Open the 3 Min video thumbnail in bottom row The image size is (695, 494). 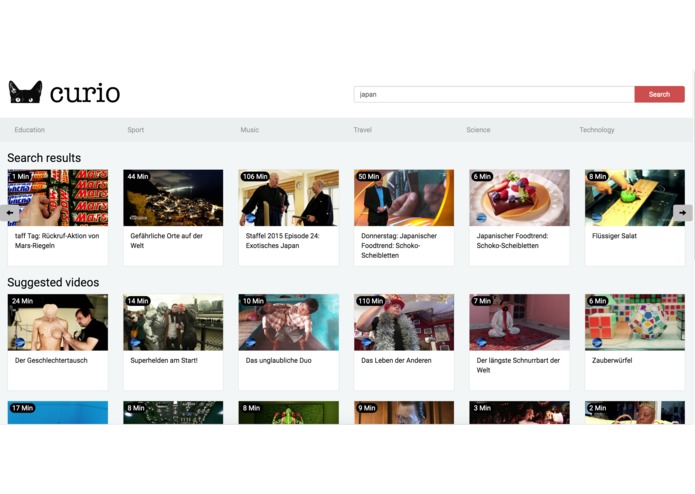click(x=519, y=412)
